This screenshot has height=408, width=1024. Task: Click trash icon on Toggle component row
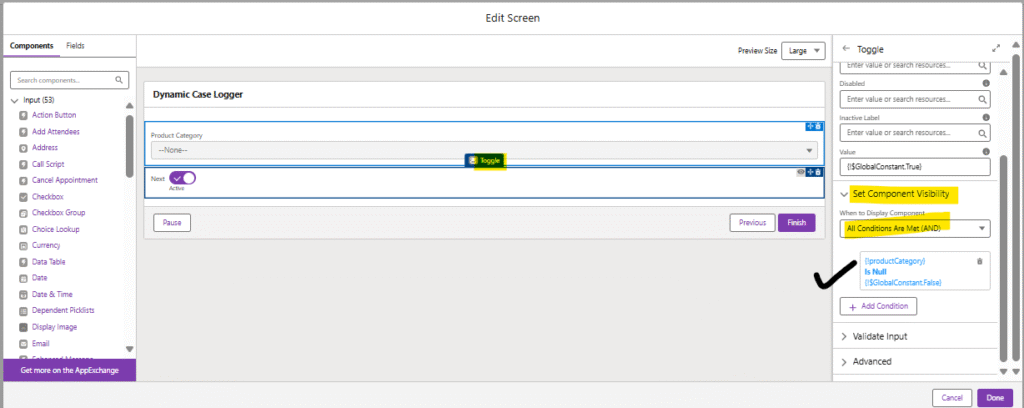819,172
